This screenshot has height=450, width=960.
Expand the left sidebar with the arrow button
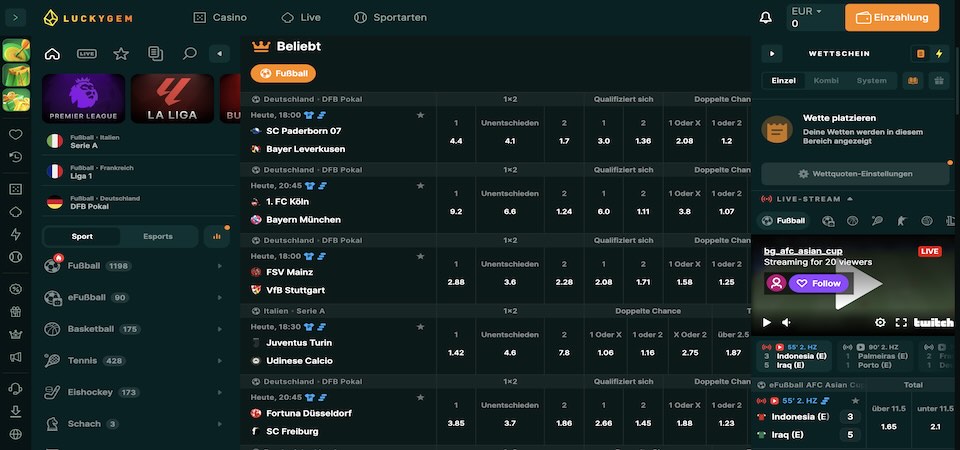(15, 17)
